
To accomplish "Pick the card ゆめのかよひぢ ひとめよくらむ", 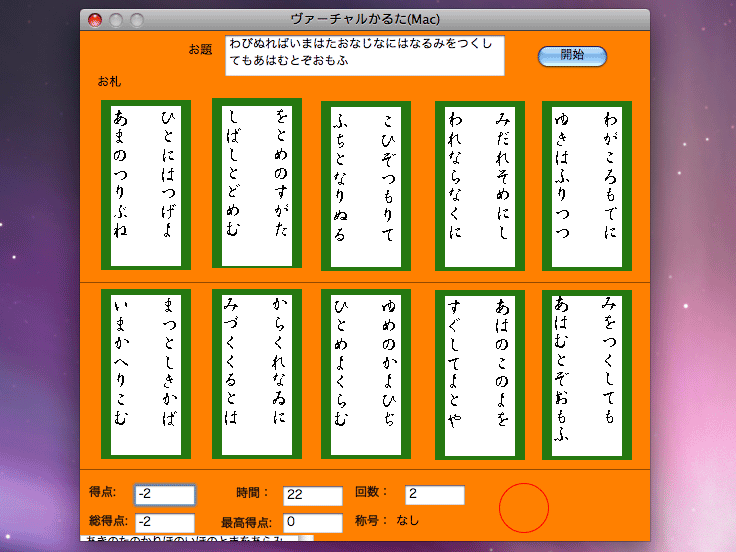I will click(366, 374).
